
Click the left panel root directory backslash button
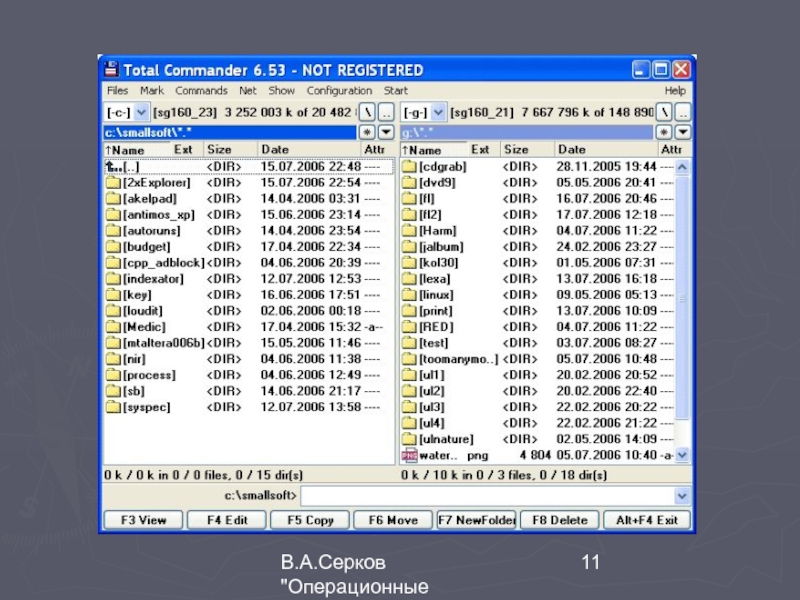tap(367, 112)
